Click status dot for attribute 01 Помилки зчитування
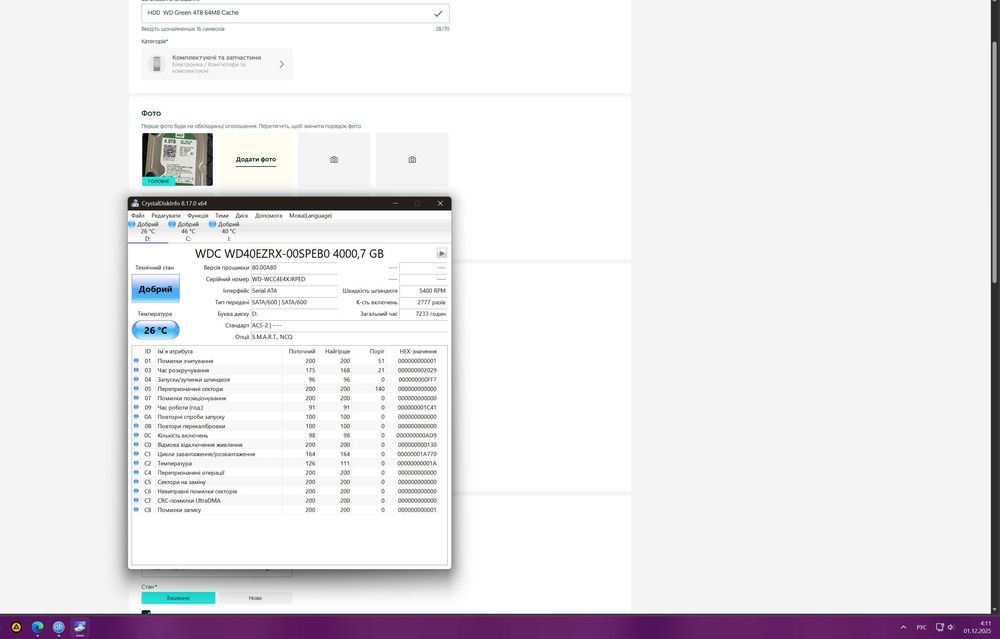1000x639 pixels. [136, 361]
